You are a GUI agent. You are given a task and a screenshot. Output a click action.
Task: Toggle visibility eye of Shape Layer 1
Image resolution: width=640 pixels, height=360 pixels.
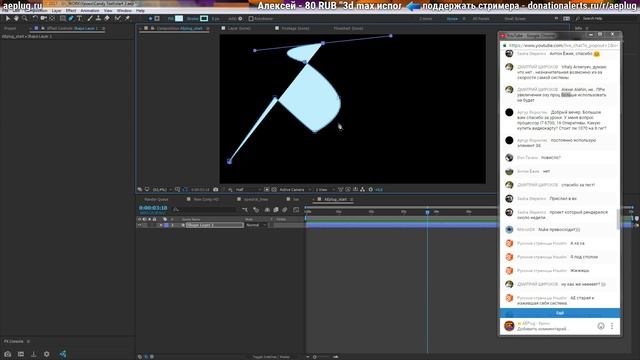(x=139, y=225)
